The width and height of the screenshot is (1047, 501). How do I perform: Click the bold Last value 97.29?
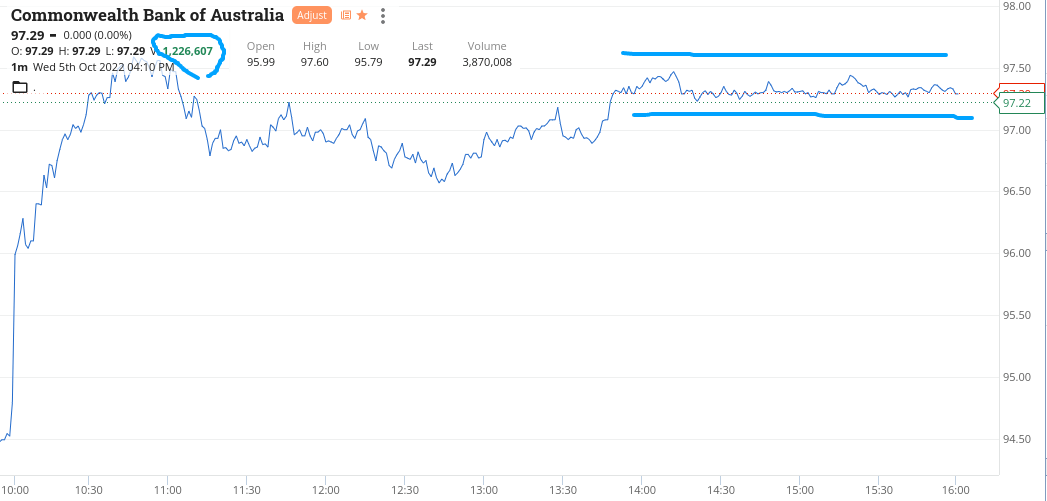422,62
